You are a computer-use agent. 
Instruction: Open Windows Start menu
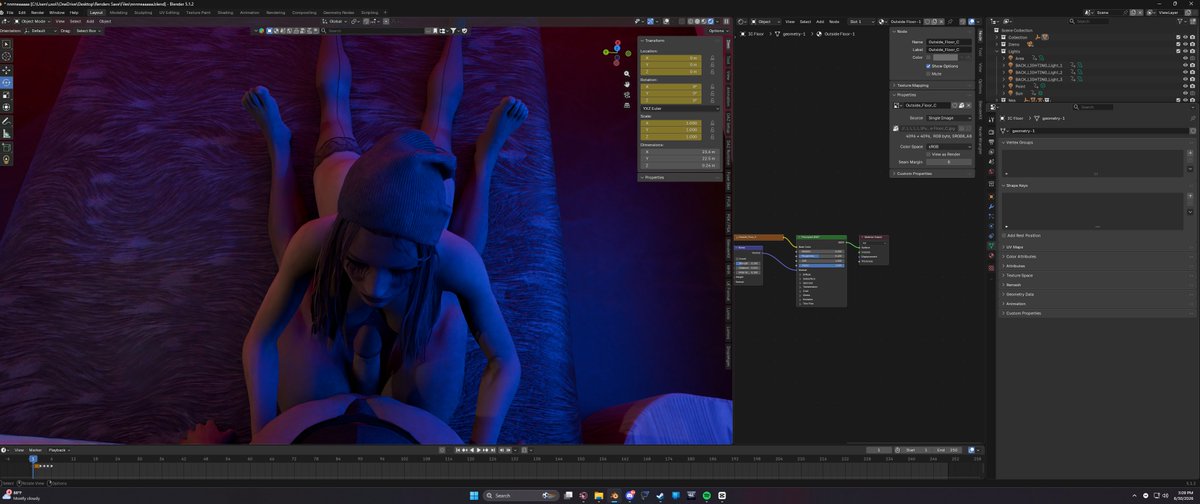[x=474, y=495]
